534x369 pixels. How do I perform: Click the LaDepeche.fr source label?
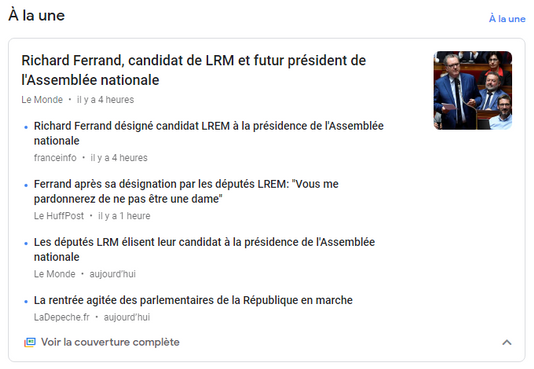point(61,317)
